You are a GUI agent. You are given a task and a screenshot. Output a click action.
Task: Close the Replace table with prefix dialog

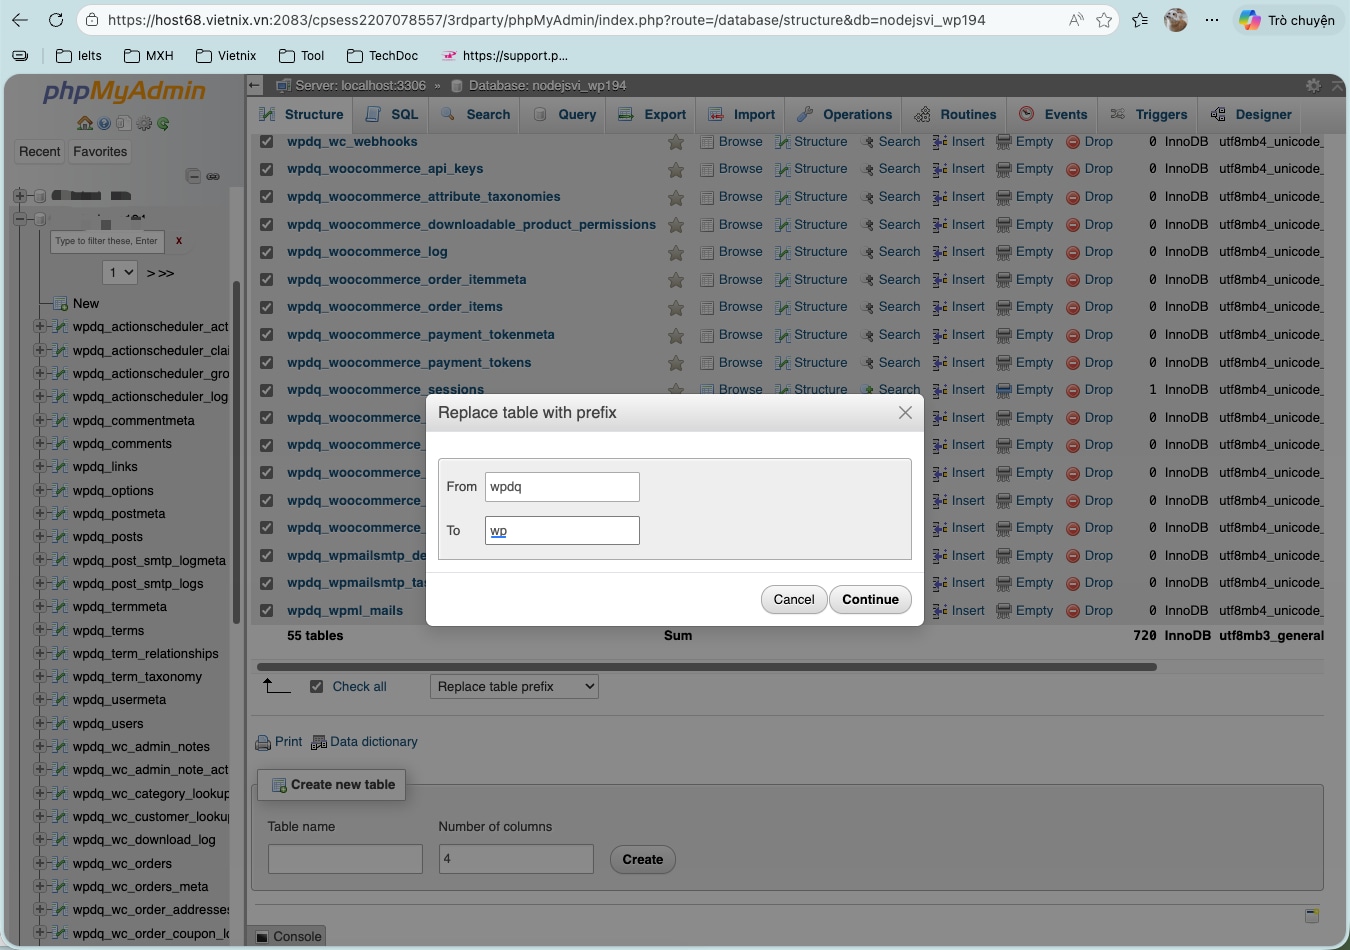coord(905,413)
